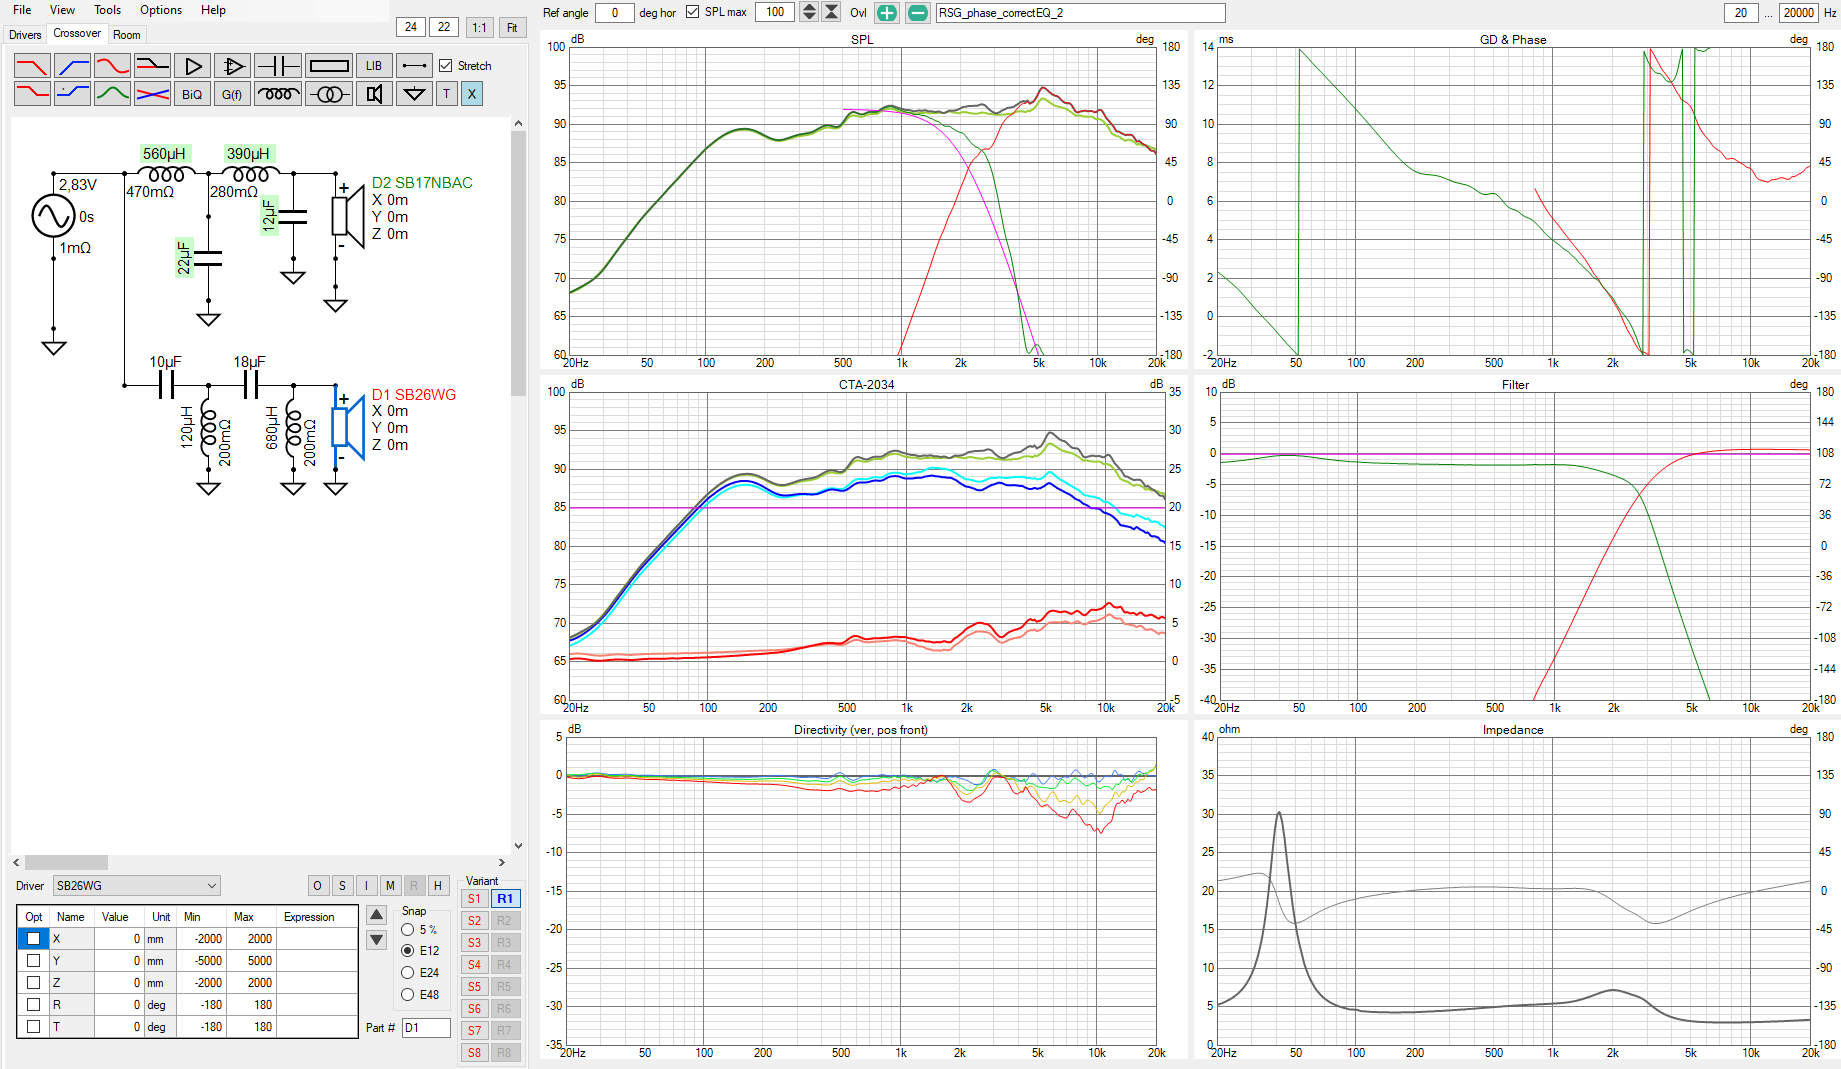The width and height of the screenshot is (1841, 1069).
Task: Select the inductor coil component tool
Action: (x=278, y=94)
